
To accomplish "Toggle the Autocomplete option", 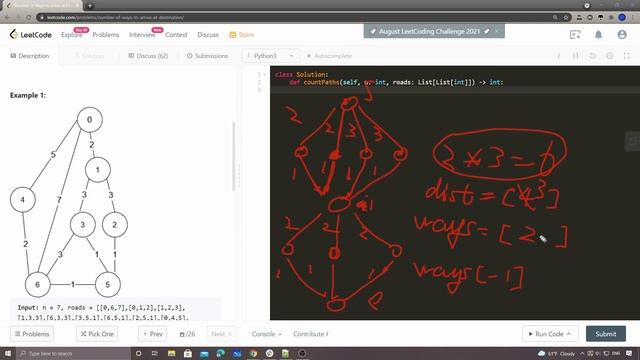I will (x=329, y=56).
